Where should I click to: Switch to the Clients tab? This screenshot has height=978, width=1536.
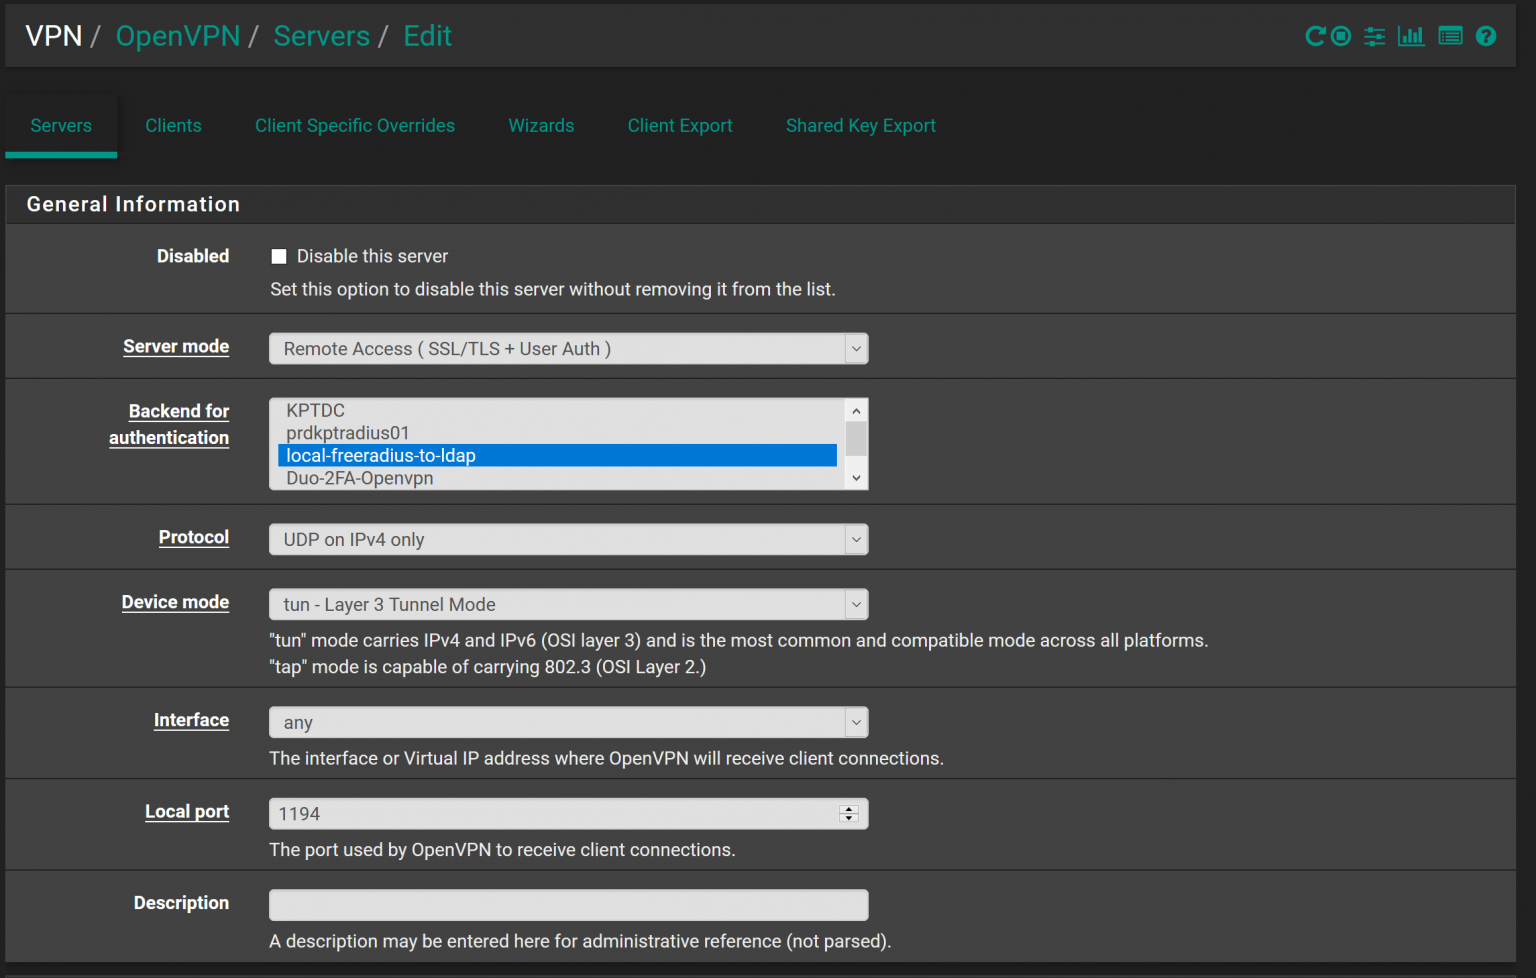(173, 125)
